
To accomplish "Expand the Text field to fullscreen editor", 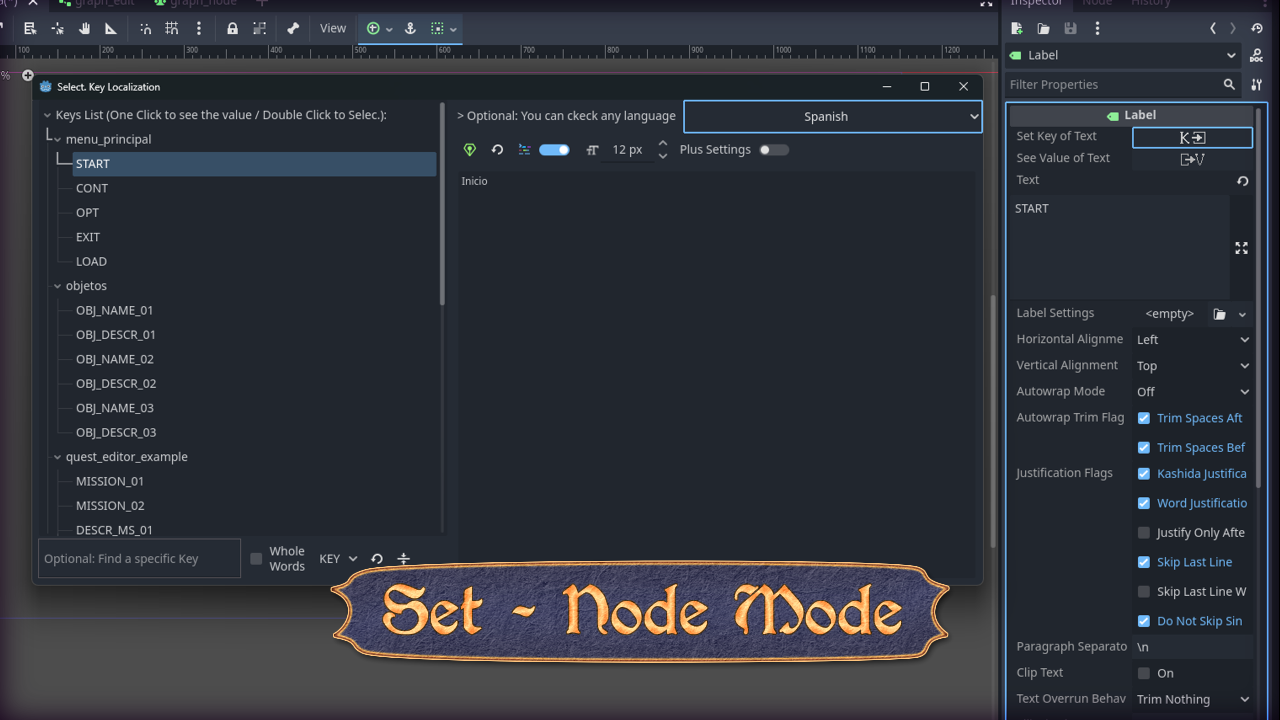I will point(1241,248).
